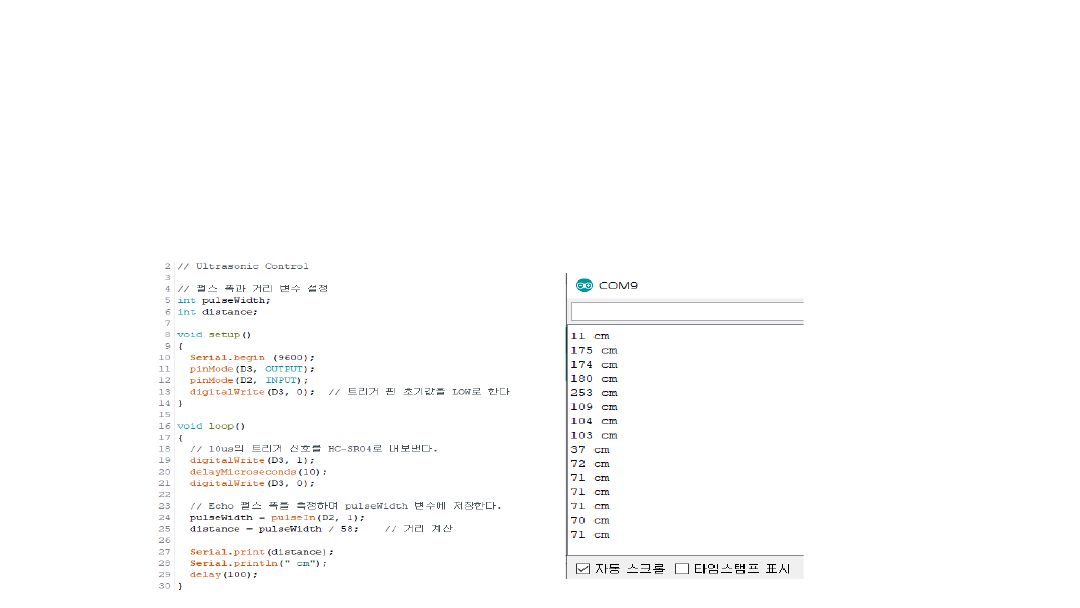Click the Arduino logo icon beside COM9

point(584,285)
